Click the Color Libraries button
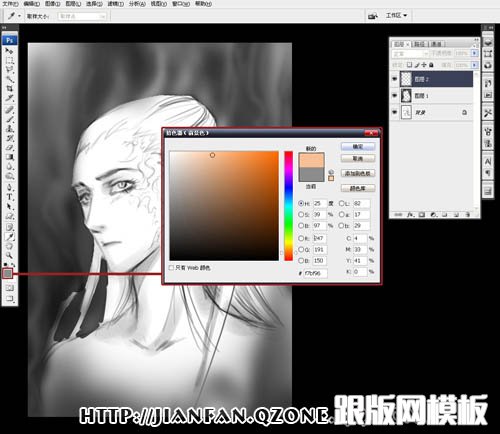This screenshot has width=500, height=434. (x=358, y=188)
